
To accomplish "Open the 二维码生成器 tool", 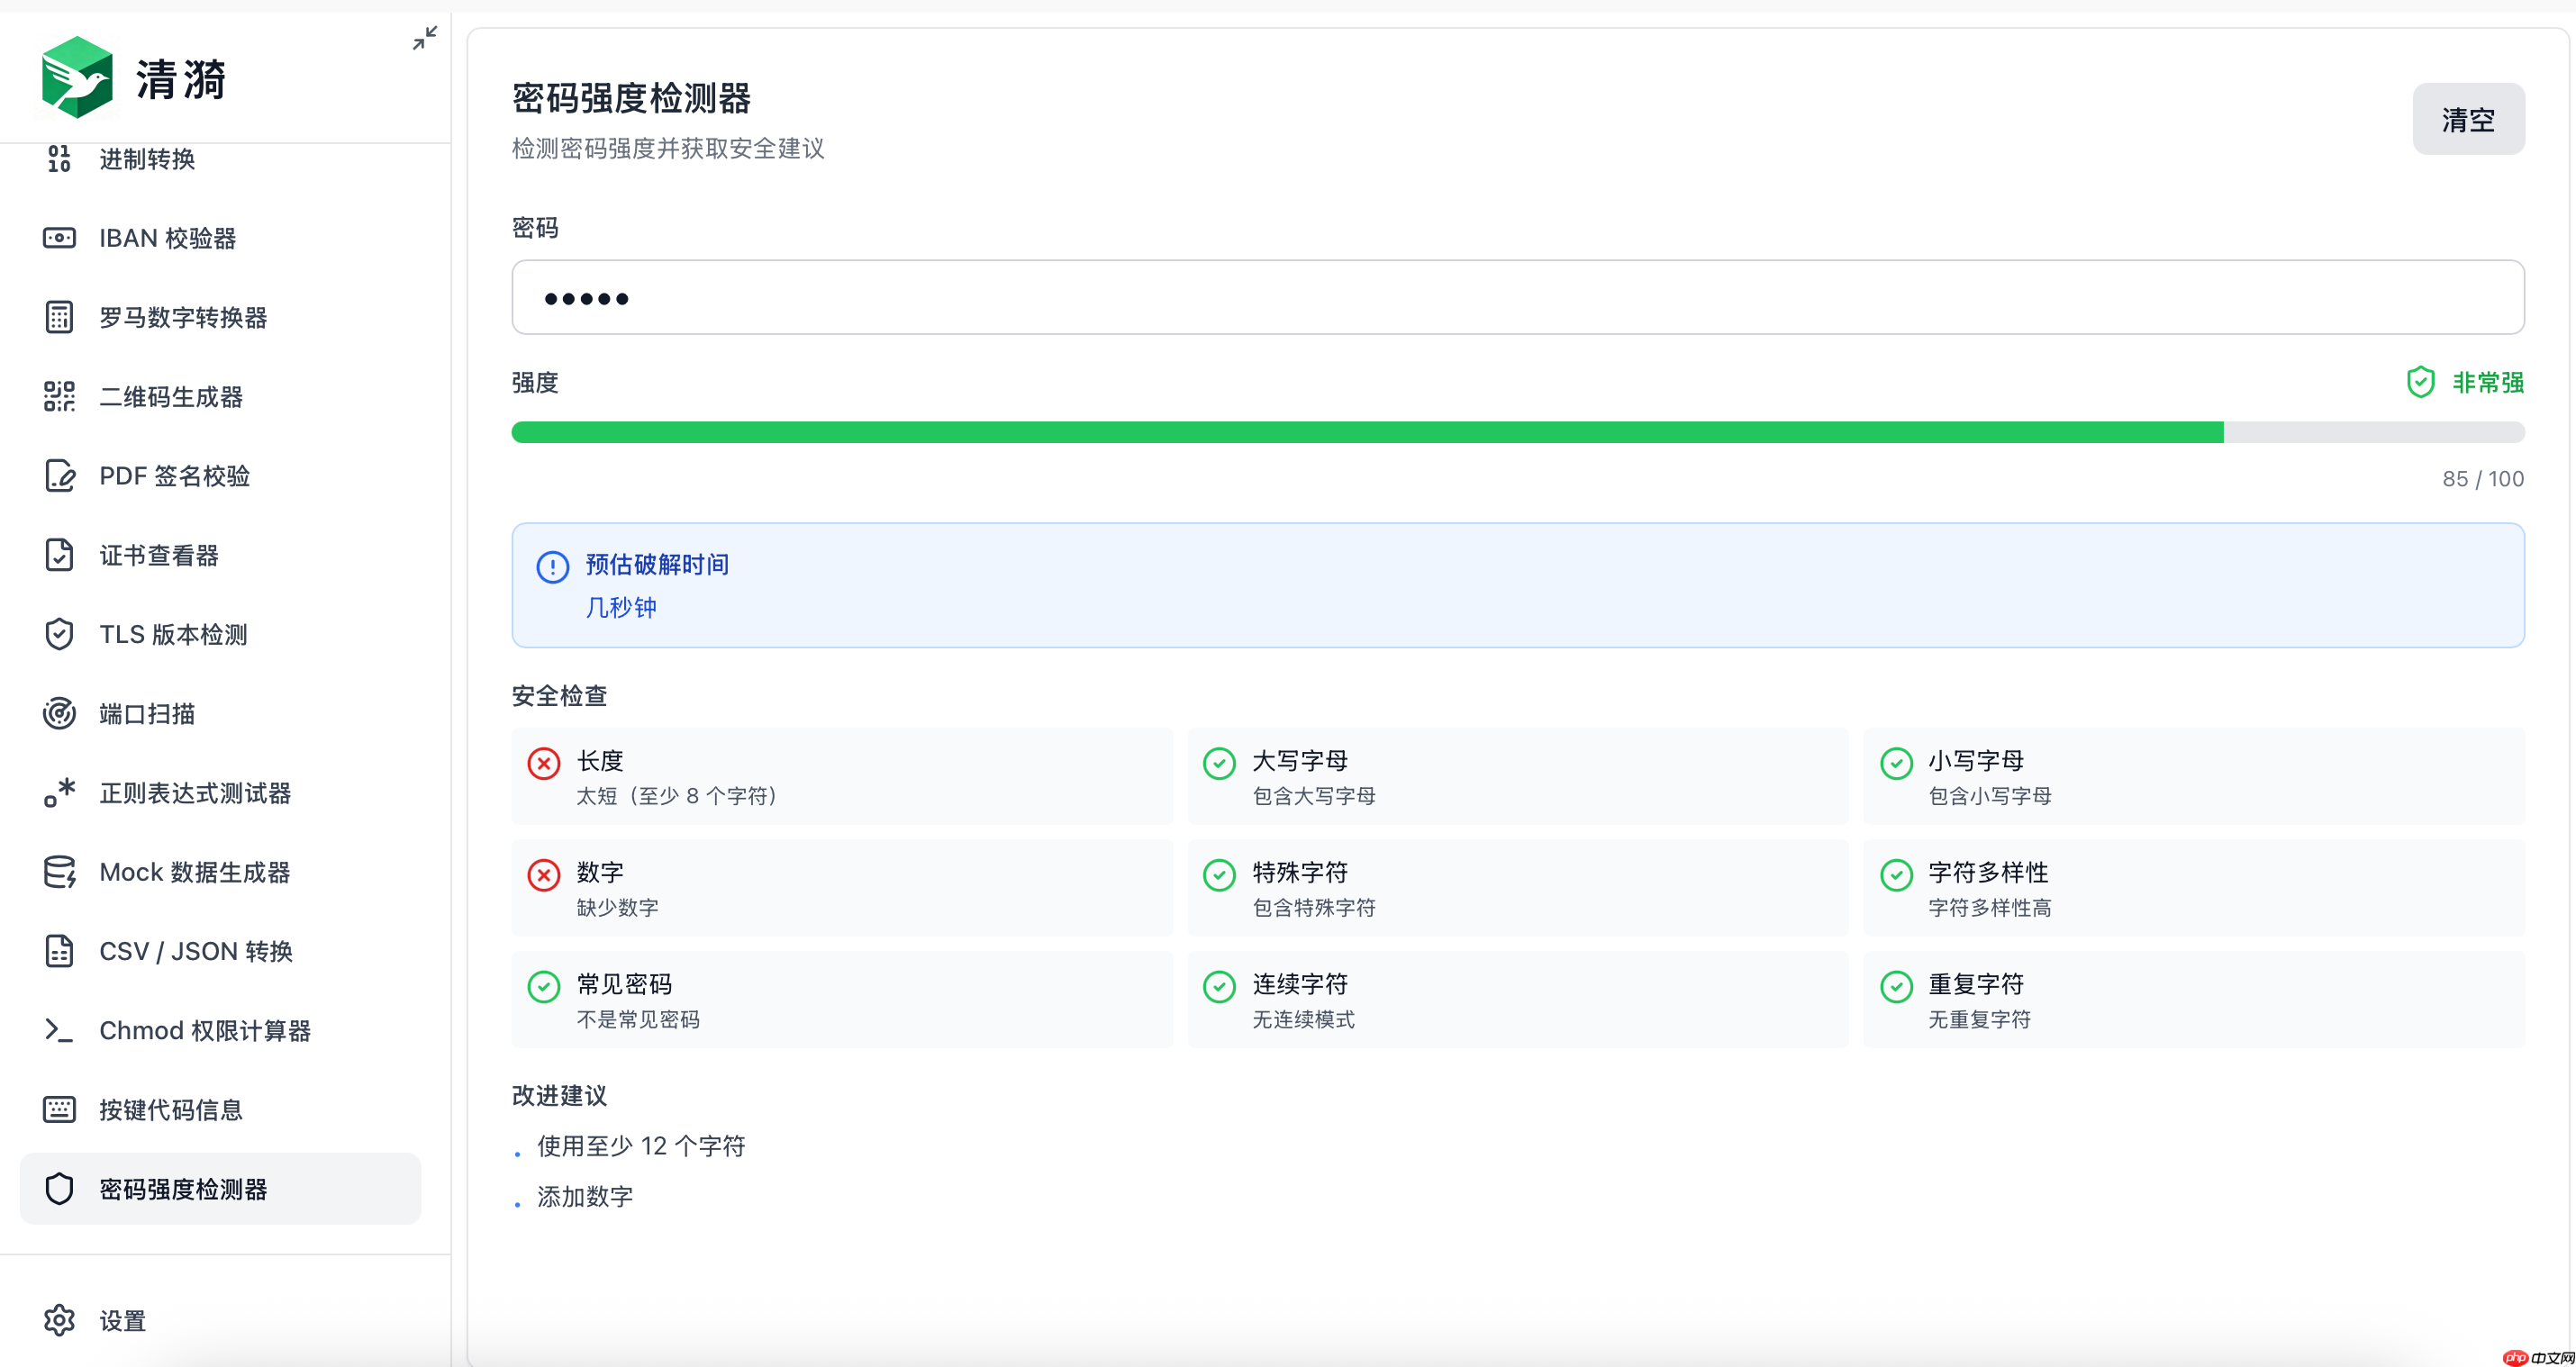I will 170,396.
